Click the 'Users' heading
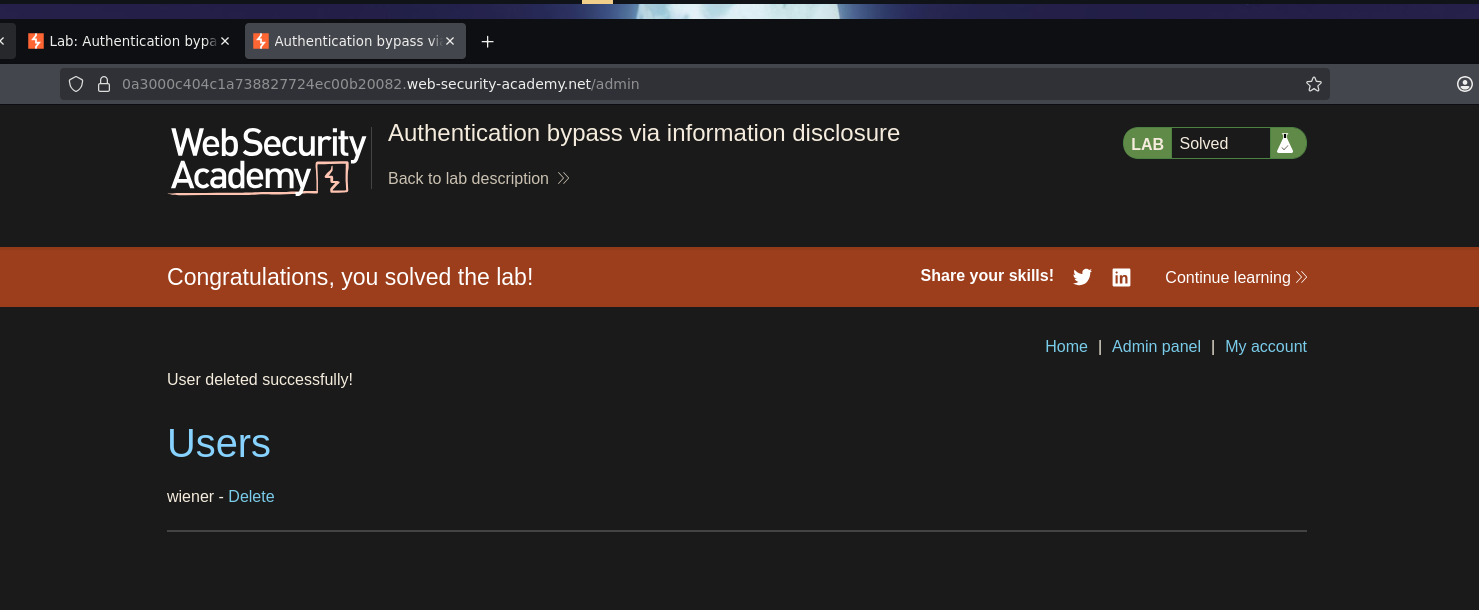The image size is (1479, 610). tap(219, 443)
